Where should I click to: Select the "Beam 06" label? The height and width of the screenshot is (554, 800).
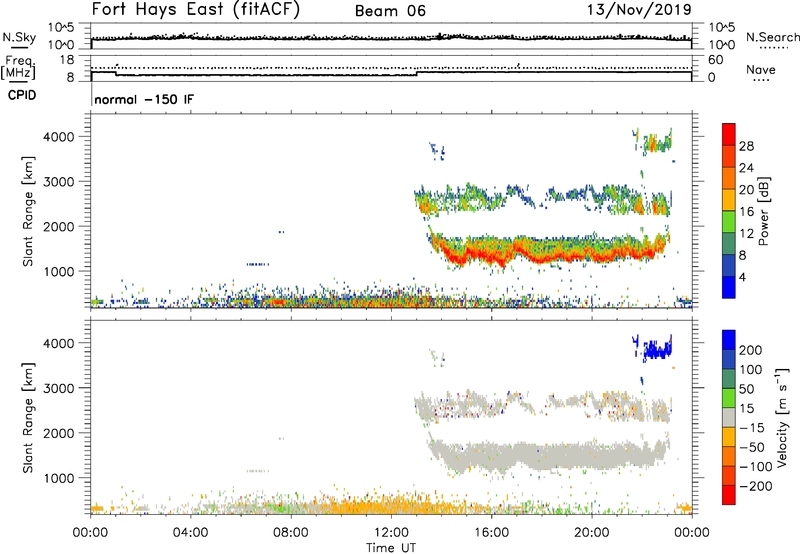tap(390, 11)
